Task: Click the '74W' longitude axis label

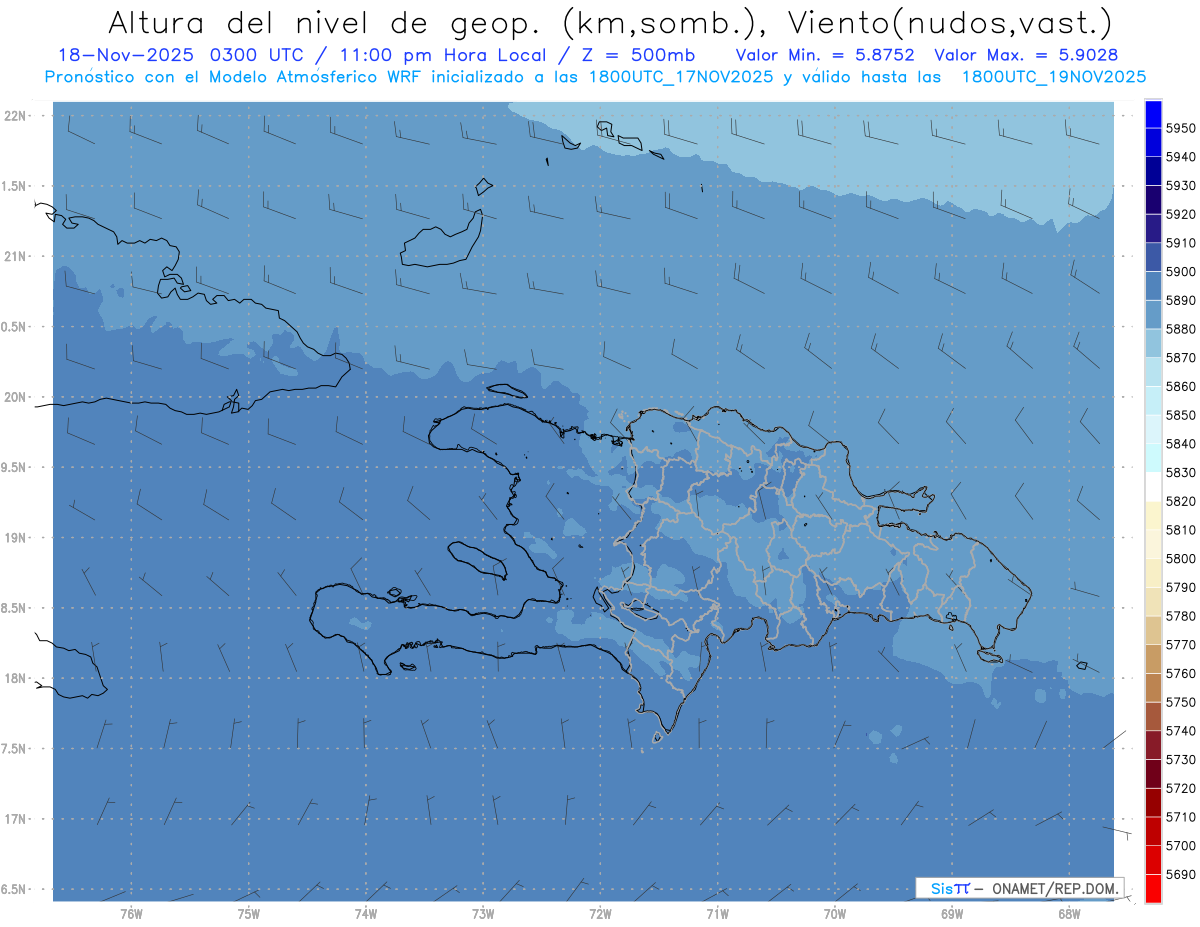Action: 366,913
